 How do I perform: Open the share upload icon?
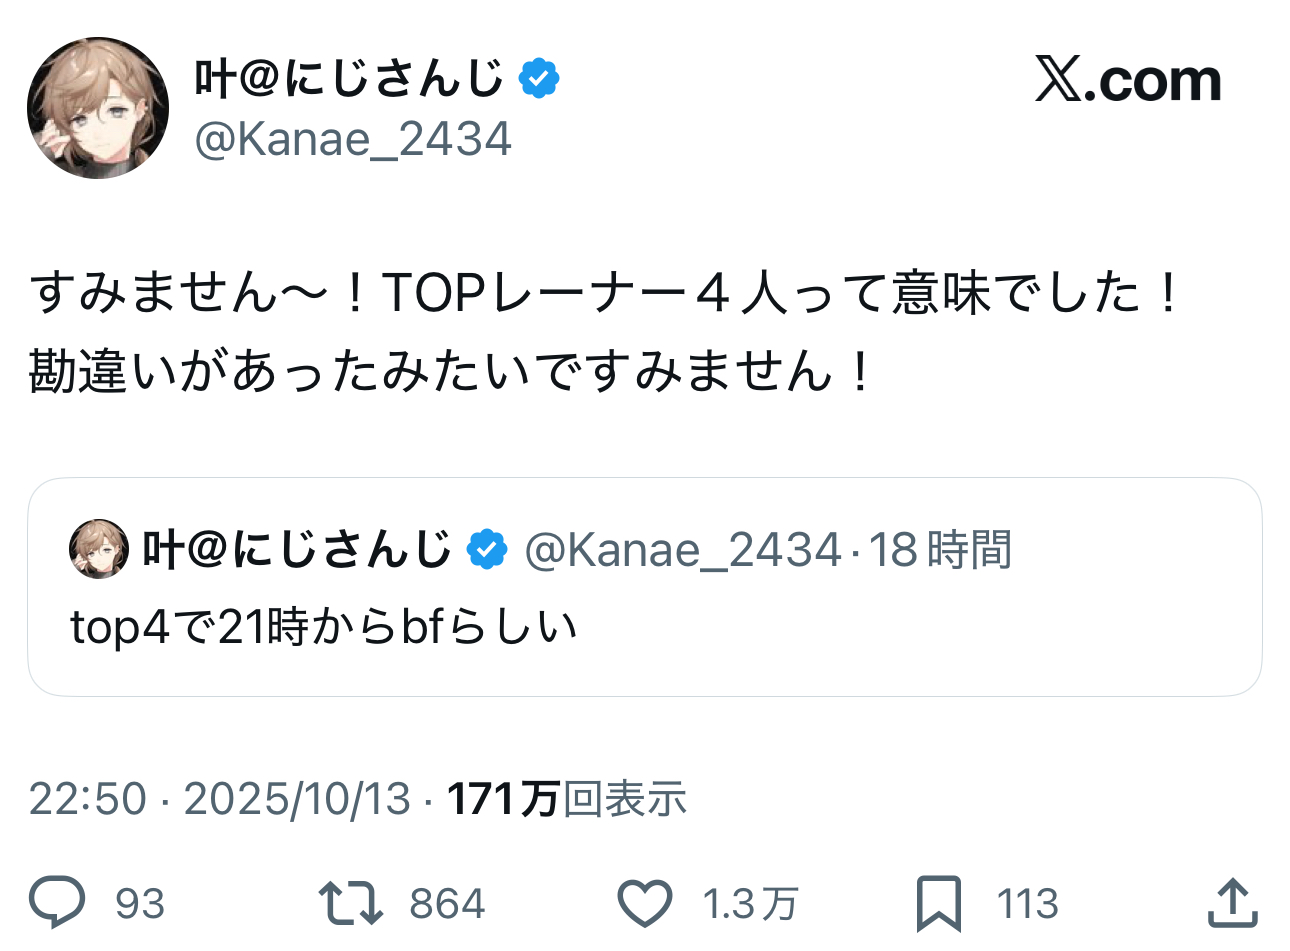pos(1231,903)
